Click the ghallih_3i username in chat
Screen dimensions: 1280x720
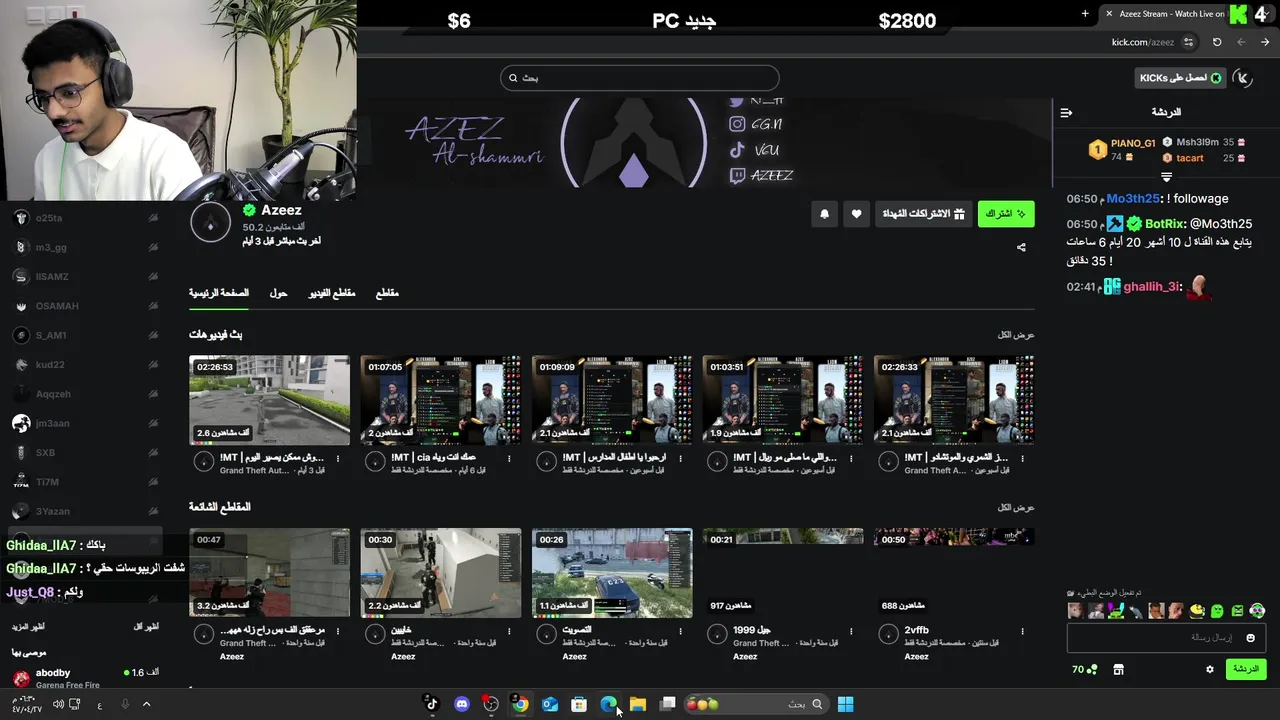click(x=1151, y=287)
